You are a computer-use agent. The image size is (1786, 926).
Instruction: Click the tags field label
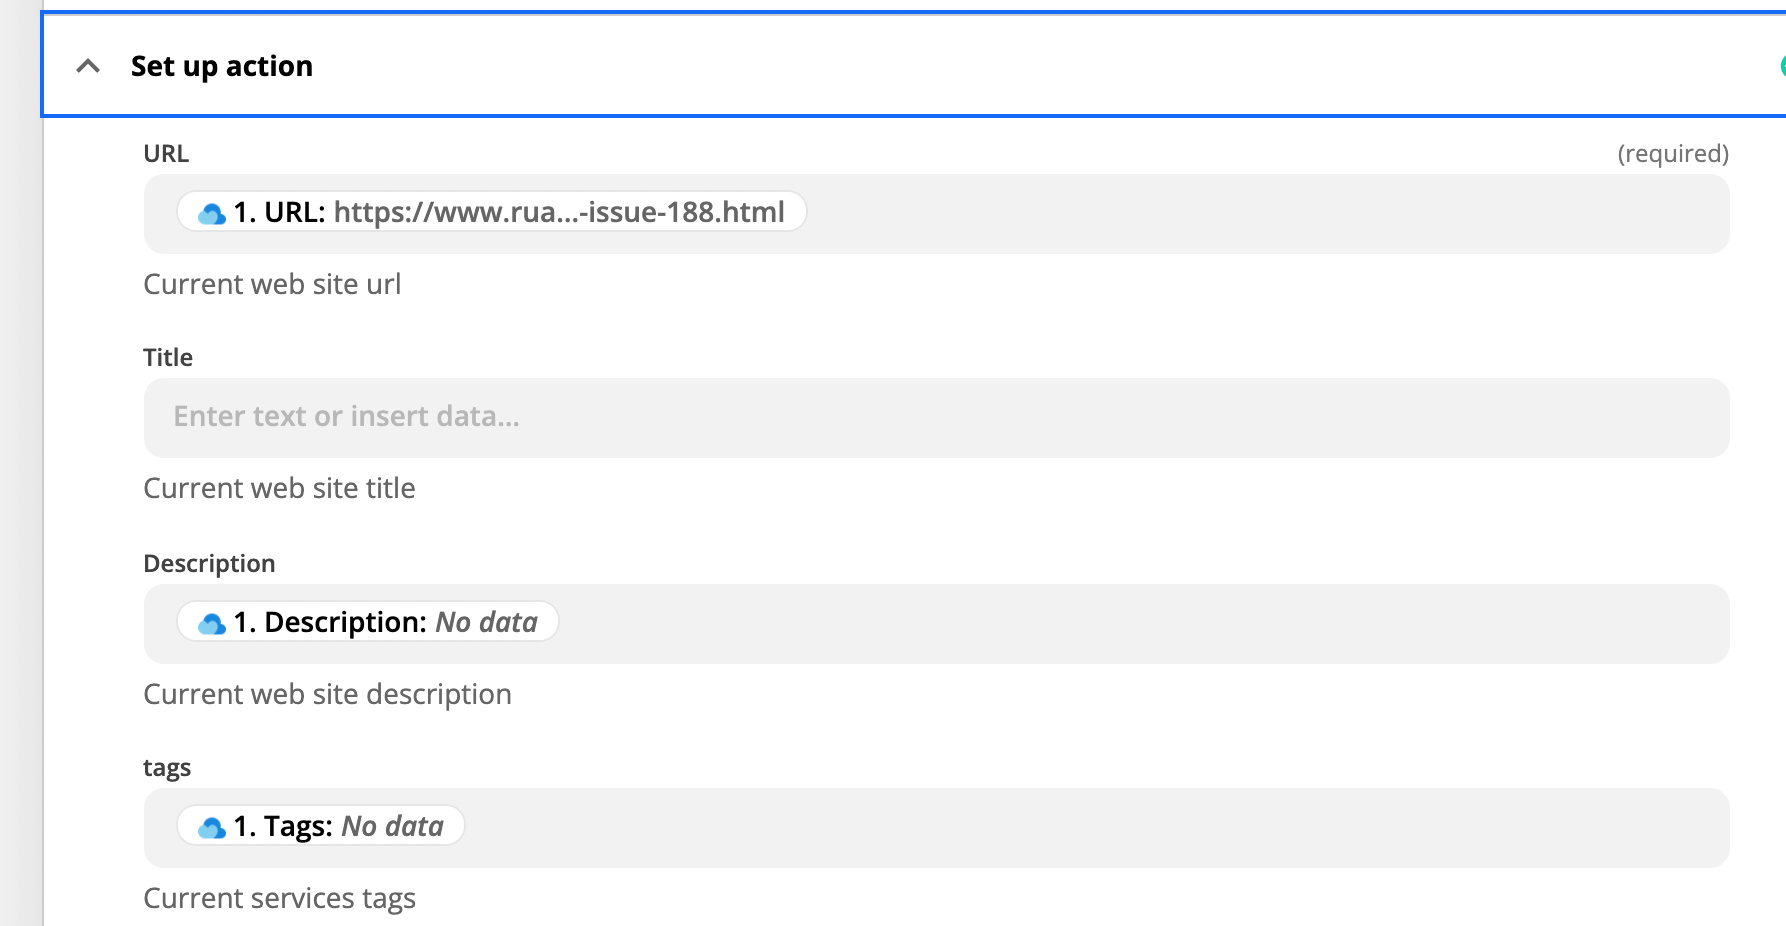pos(167,767)
